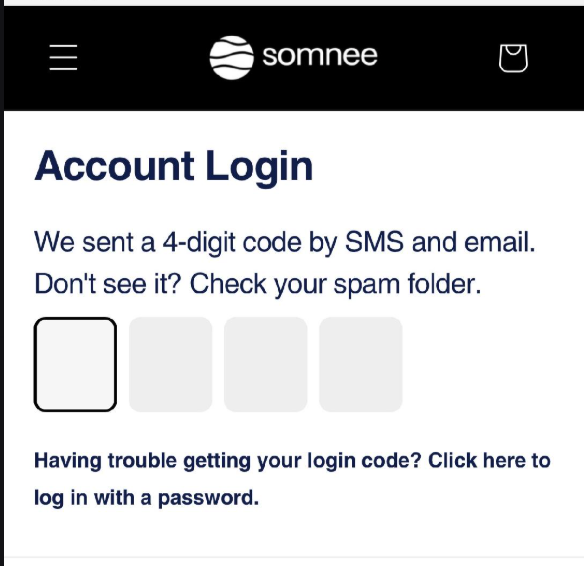Return home via the Somnee logo
The image size is (584, 566).
coord(293,57)
